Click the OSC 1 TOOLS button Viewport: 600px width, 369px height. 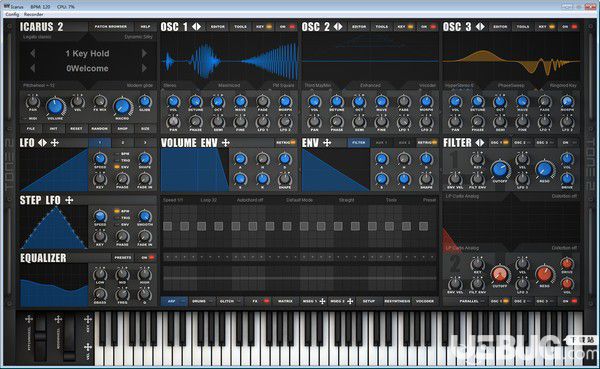click(241, 27)
